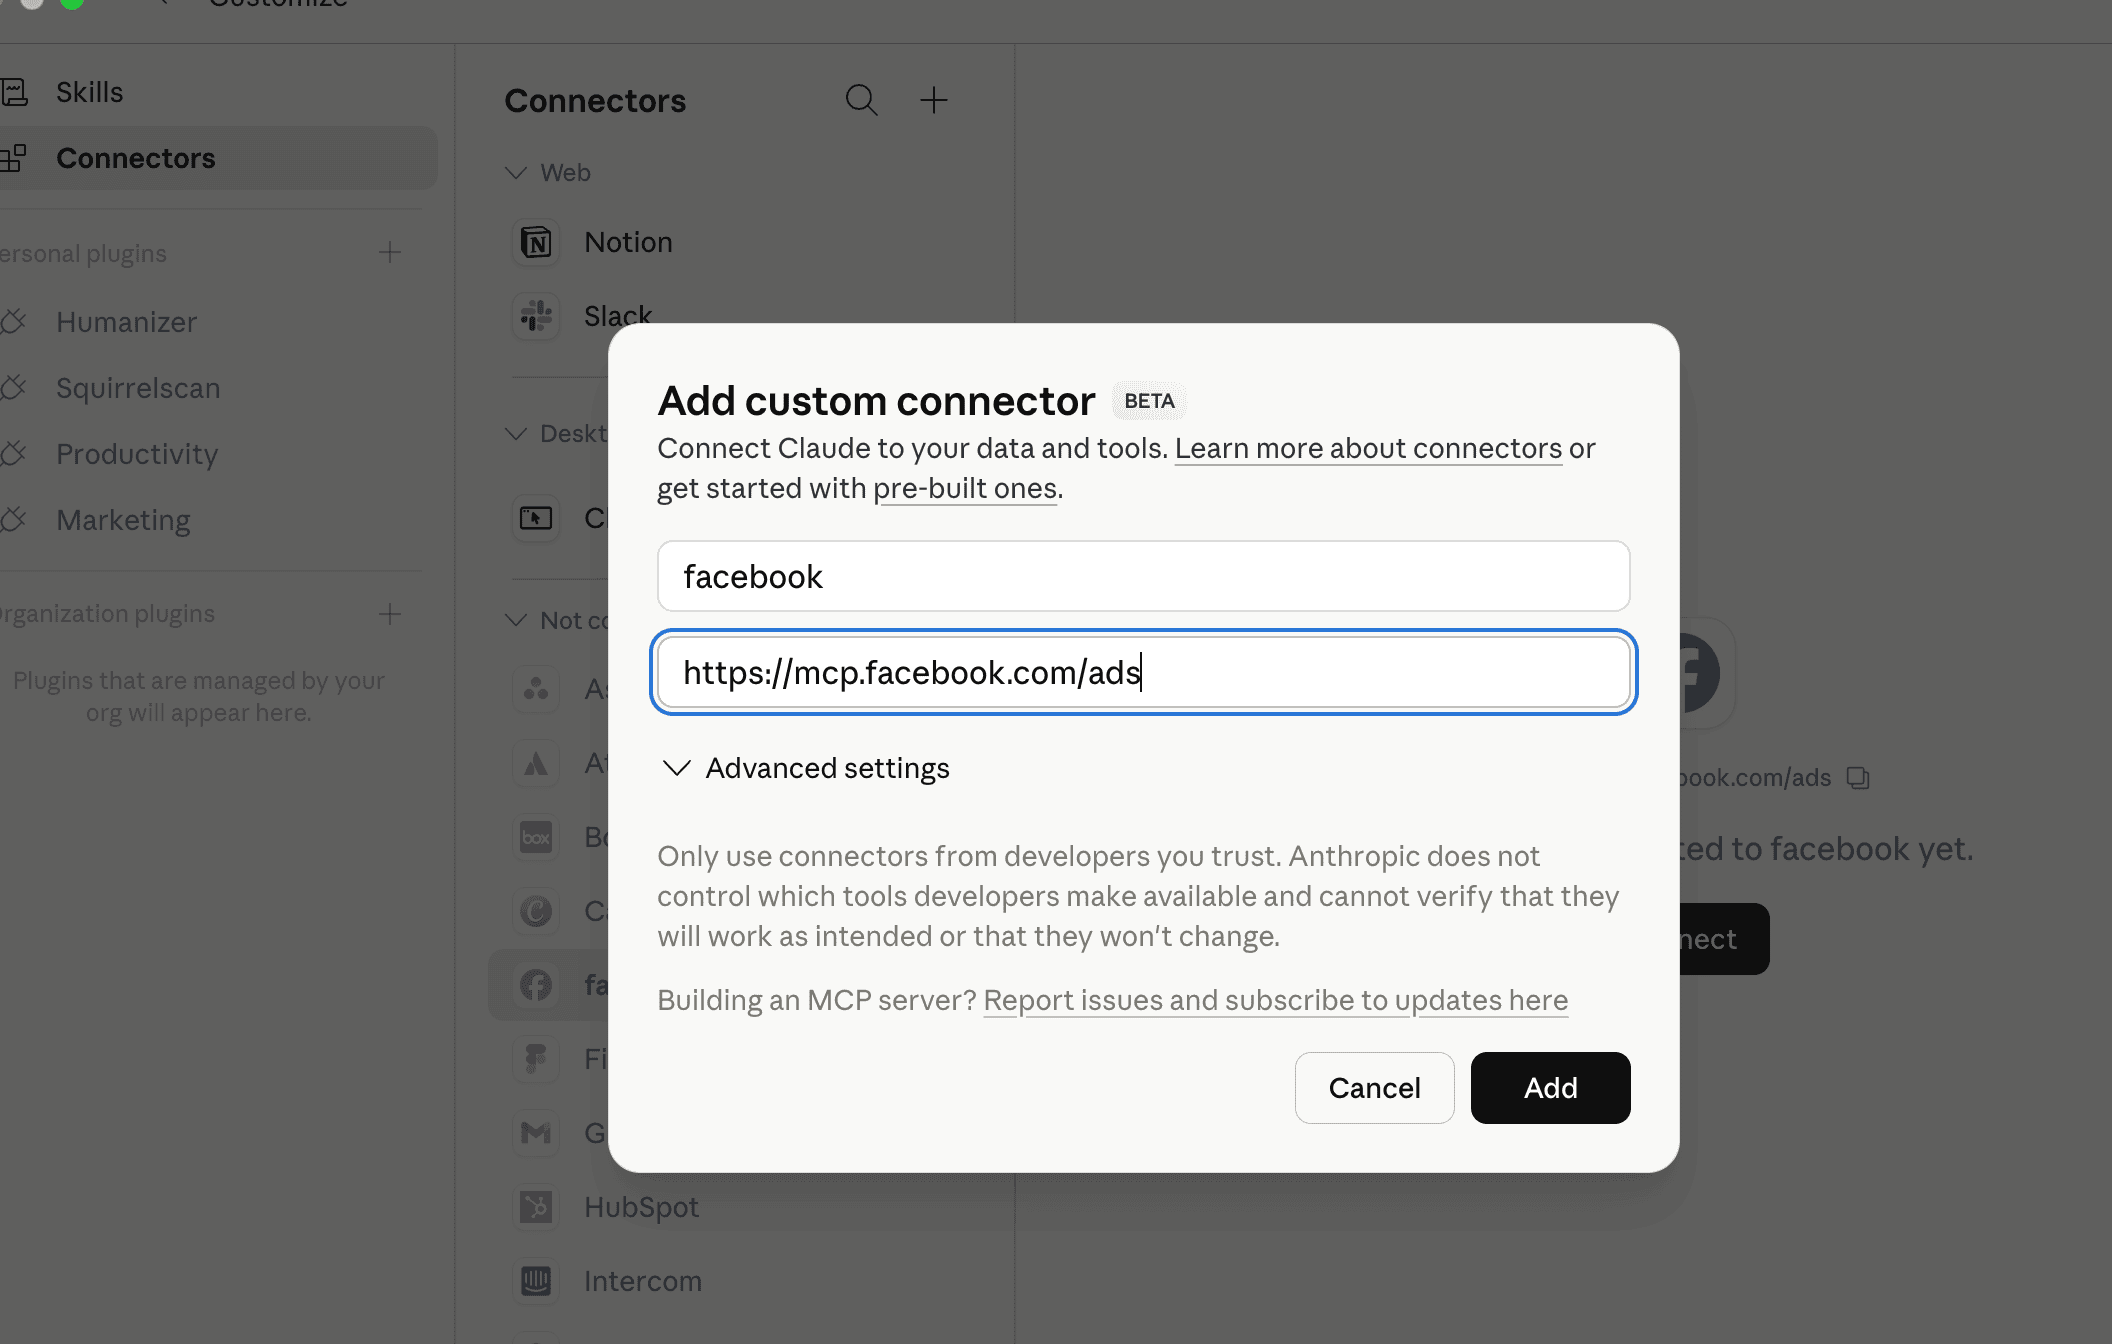Image resolution: width=2112 pixels, height=1344 pixels.
Task: Select the Notion connector icon
Action: (536, 242)
